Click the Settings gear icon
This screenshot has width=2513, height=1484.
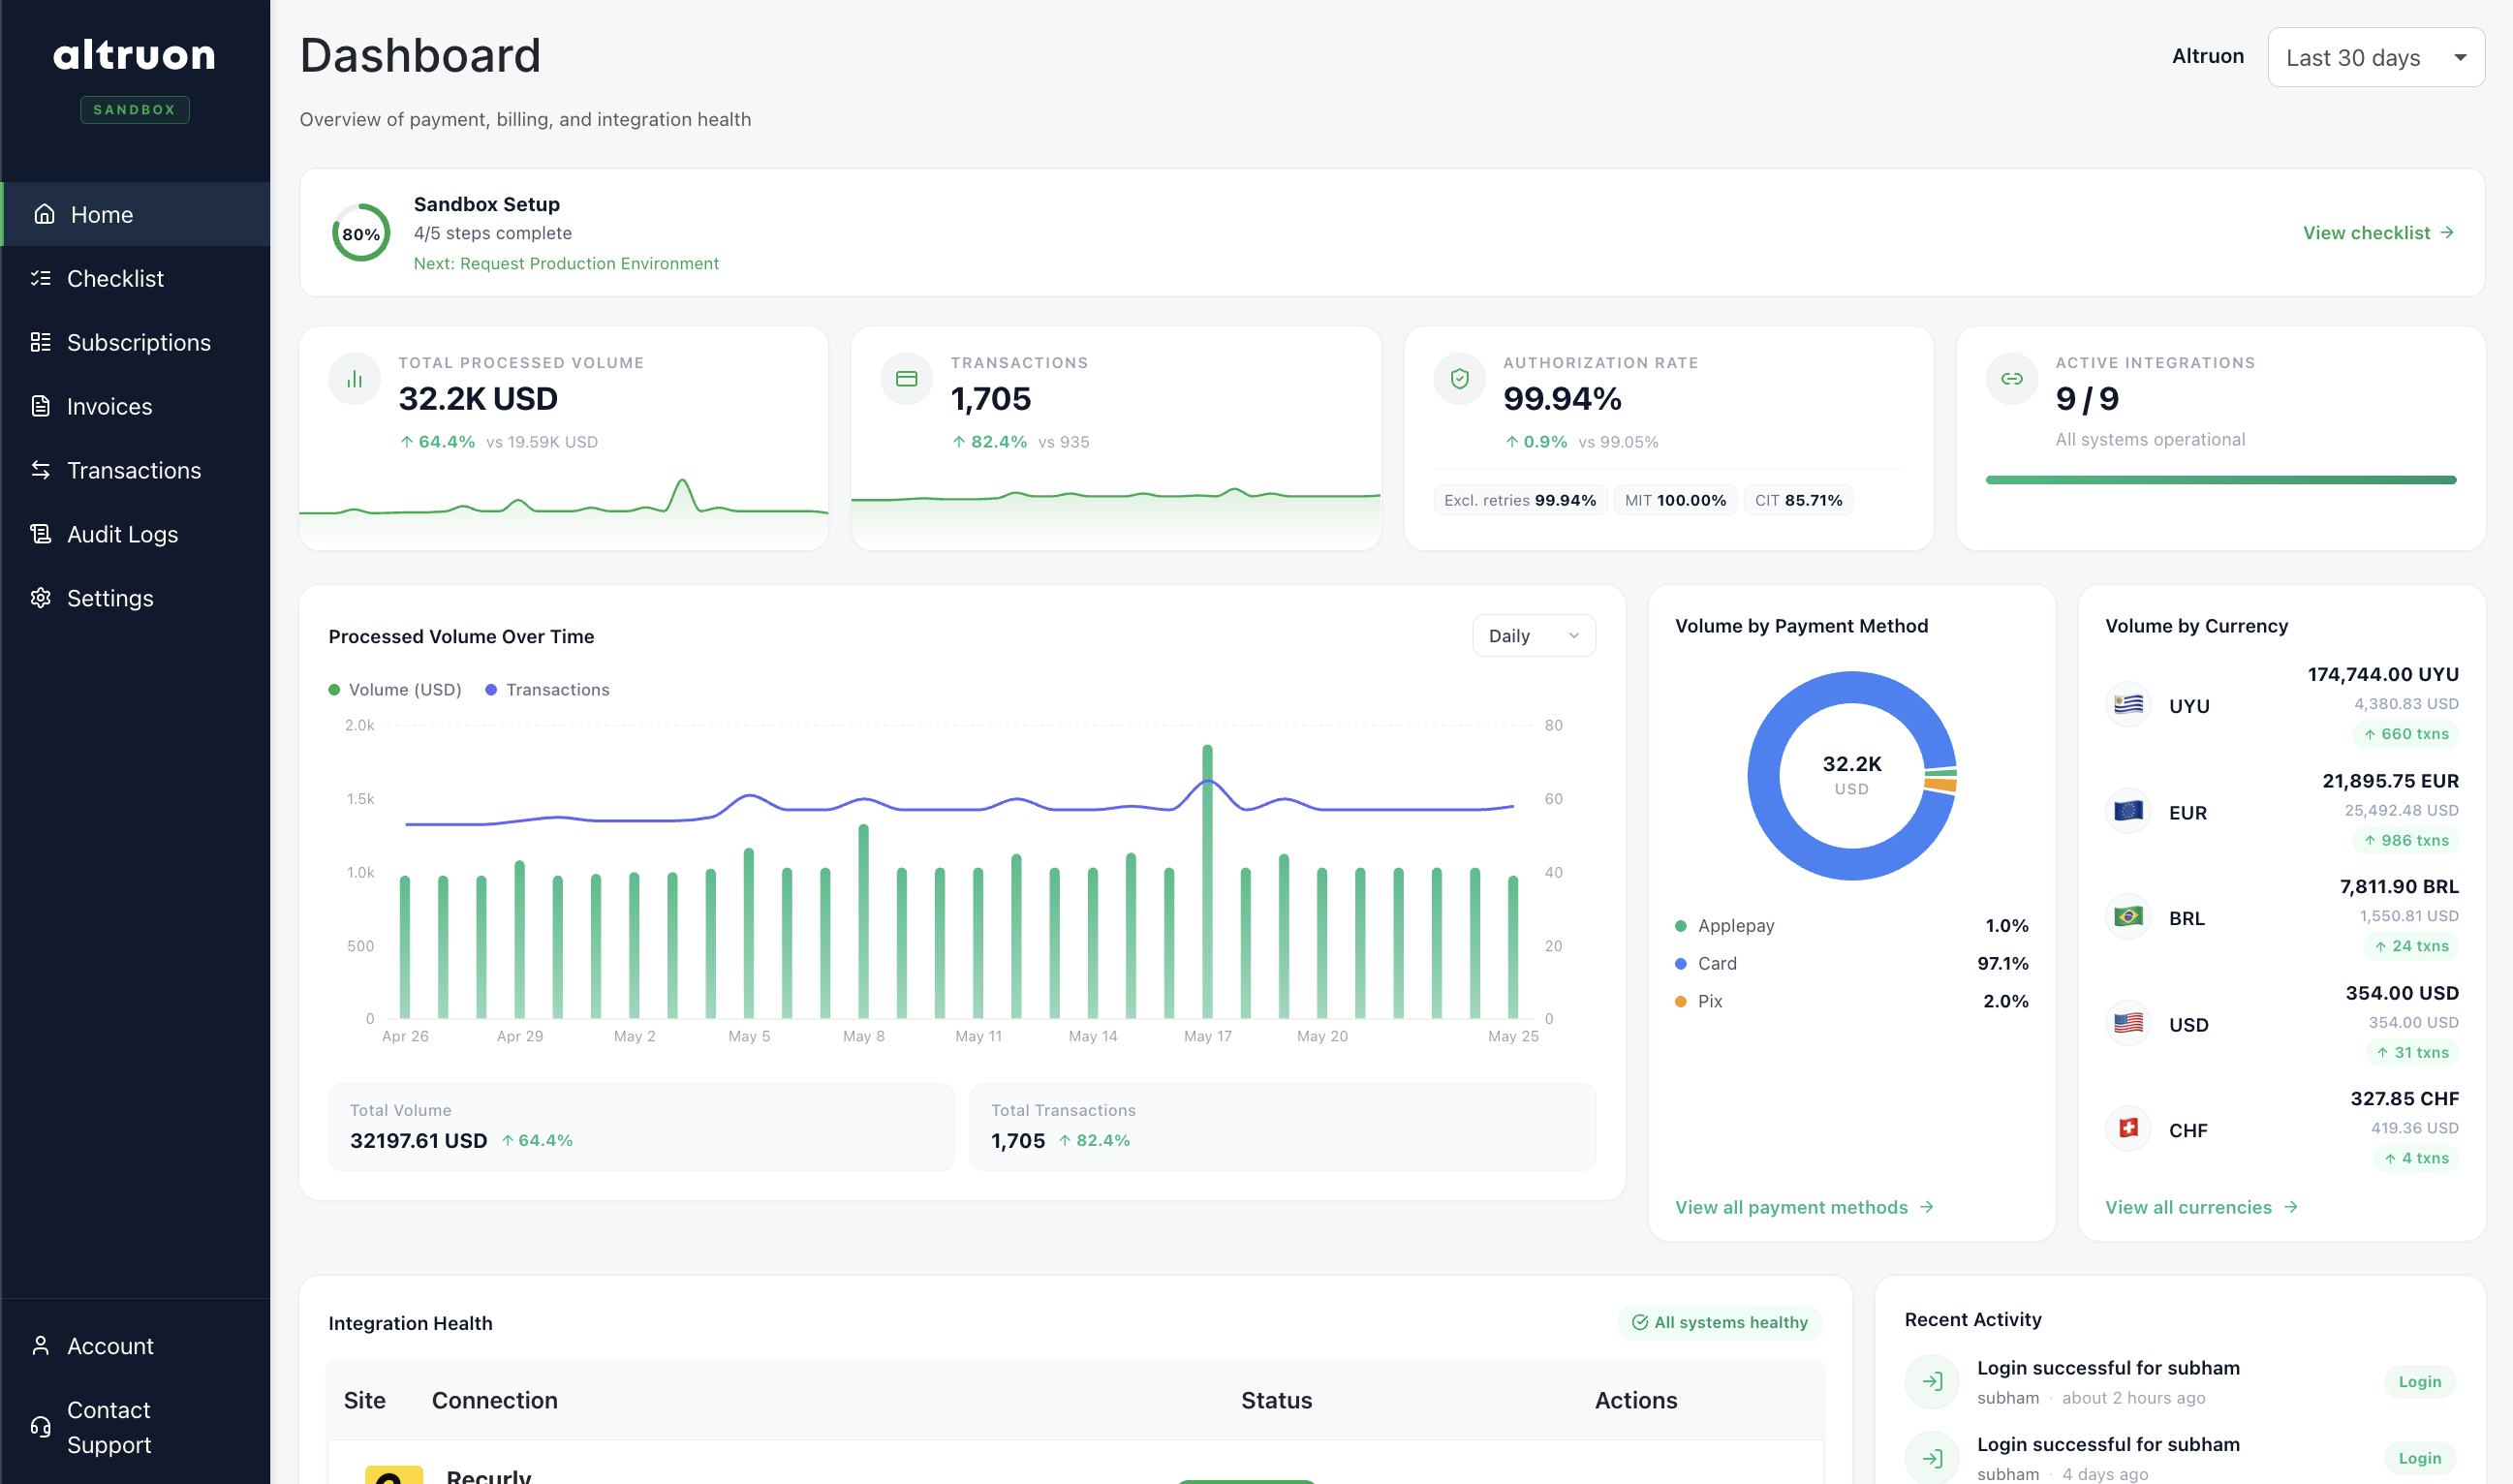pyautogui.click(x=41, y=598)
